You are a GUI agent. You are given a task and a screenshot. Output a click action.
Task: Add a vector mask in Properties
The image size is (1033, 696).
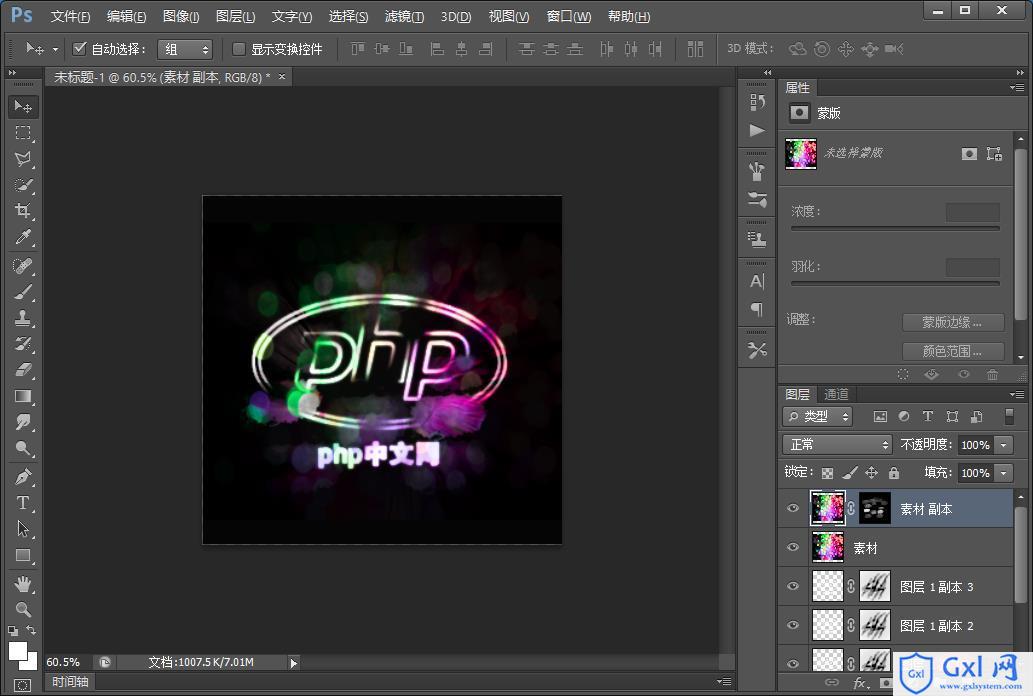[994, 154]
